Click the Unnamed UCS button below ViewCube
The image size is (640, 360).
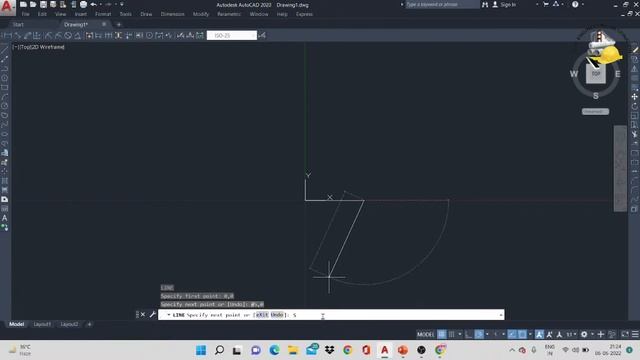596,111
